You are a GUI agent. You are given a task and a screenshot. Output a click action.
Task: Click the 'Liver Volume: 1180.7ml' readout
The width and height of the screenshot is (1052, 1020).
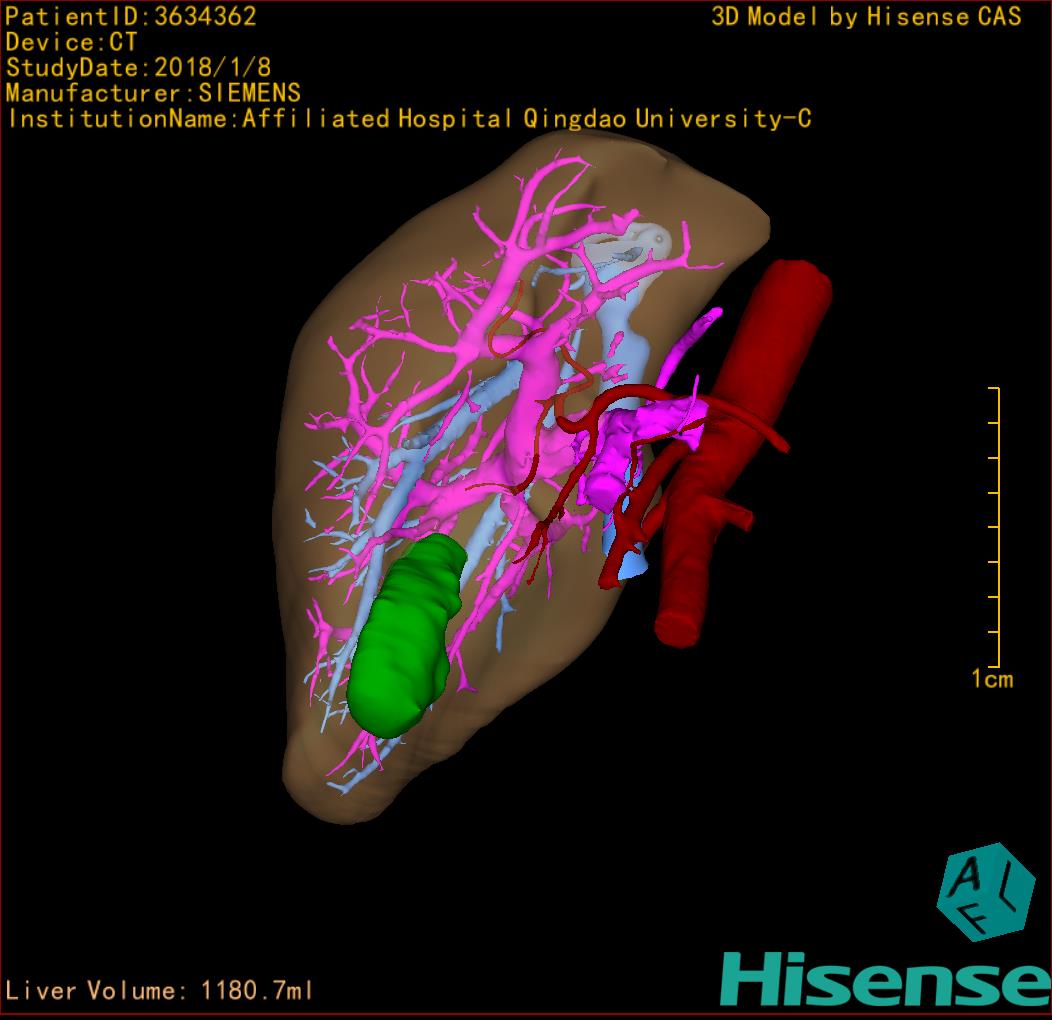pyautogui.click(x=158, y=990)
